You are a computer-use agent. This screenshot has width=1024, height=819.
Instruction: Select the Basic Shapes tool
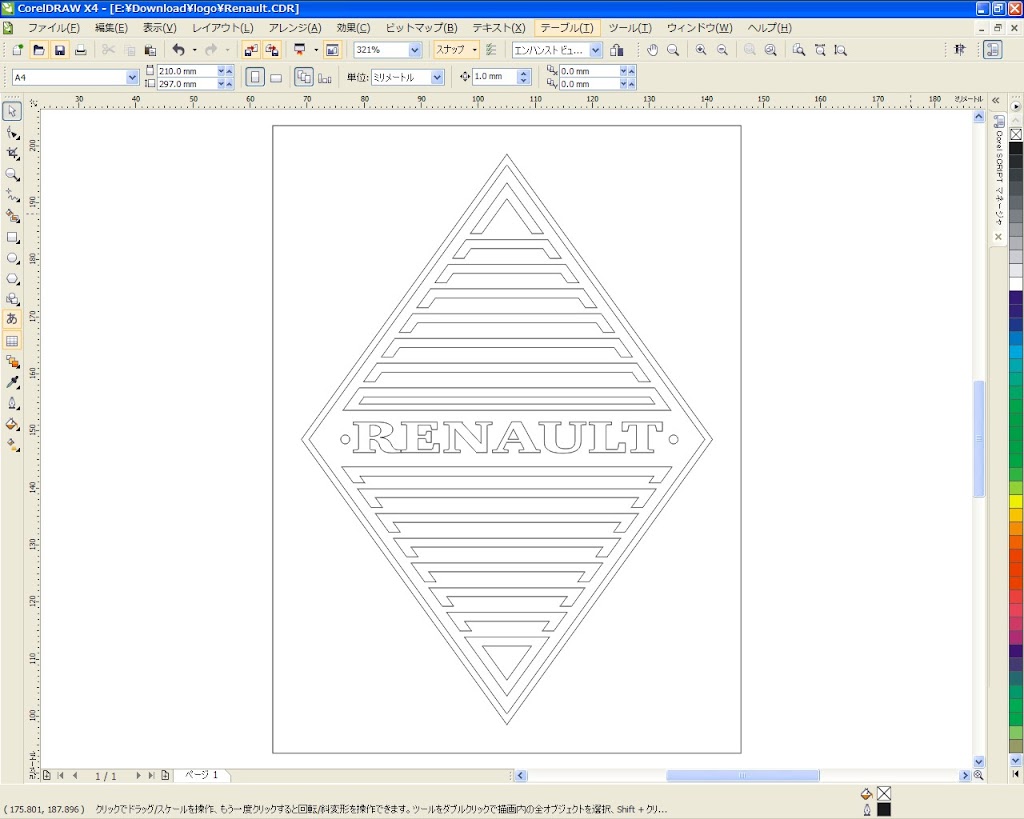(12, 299)
